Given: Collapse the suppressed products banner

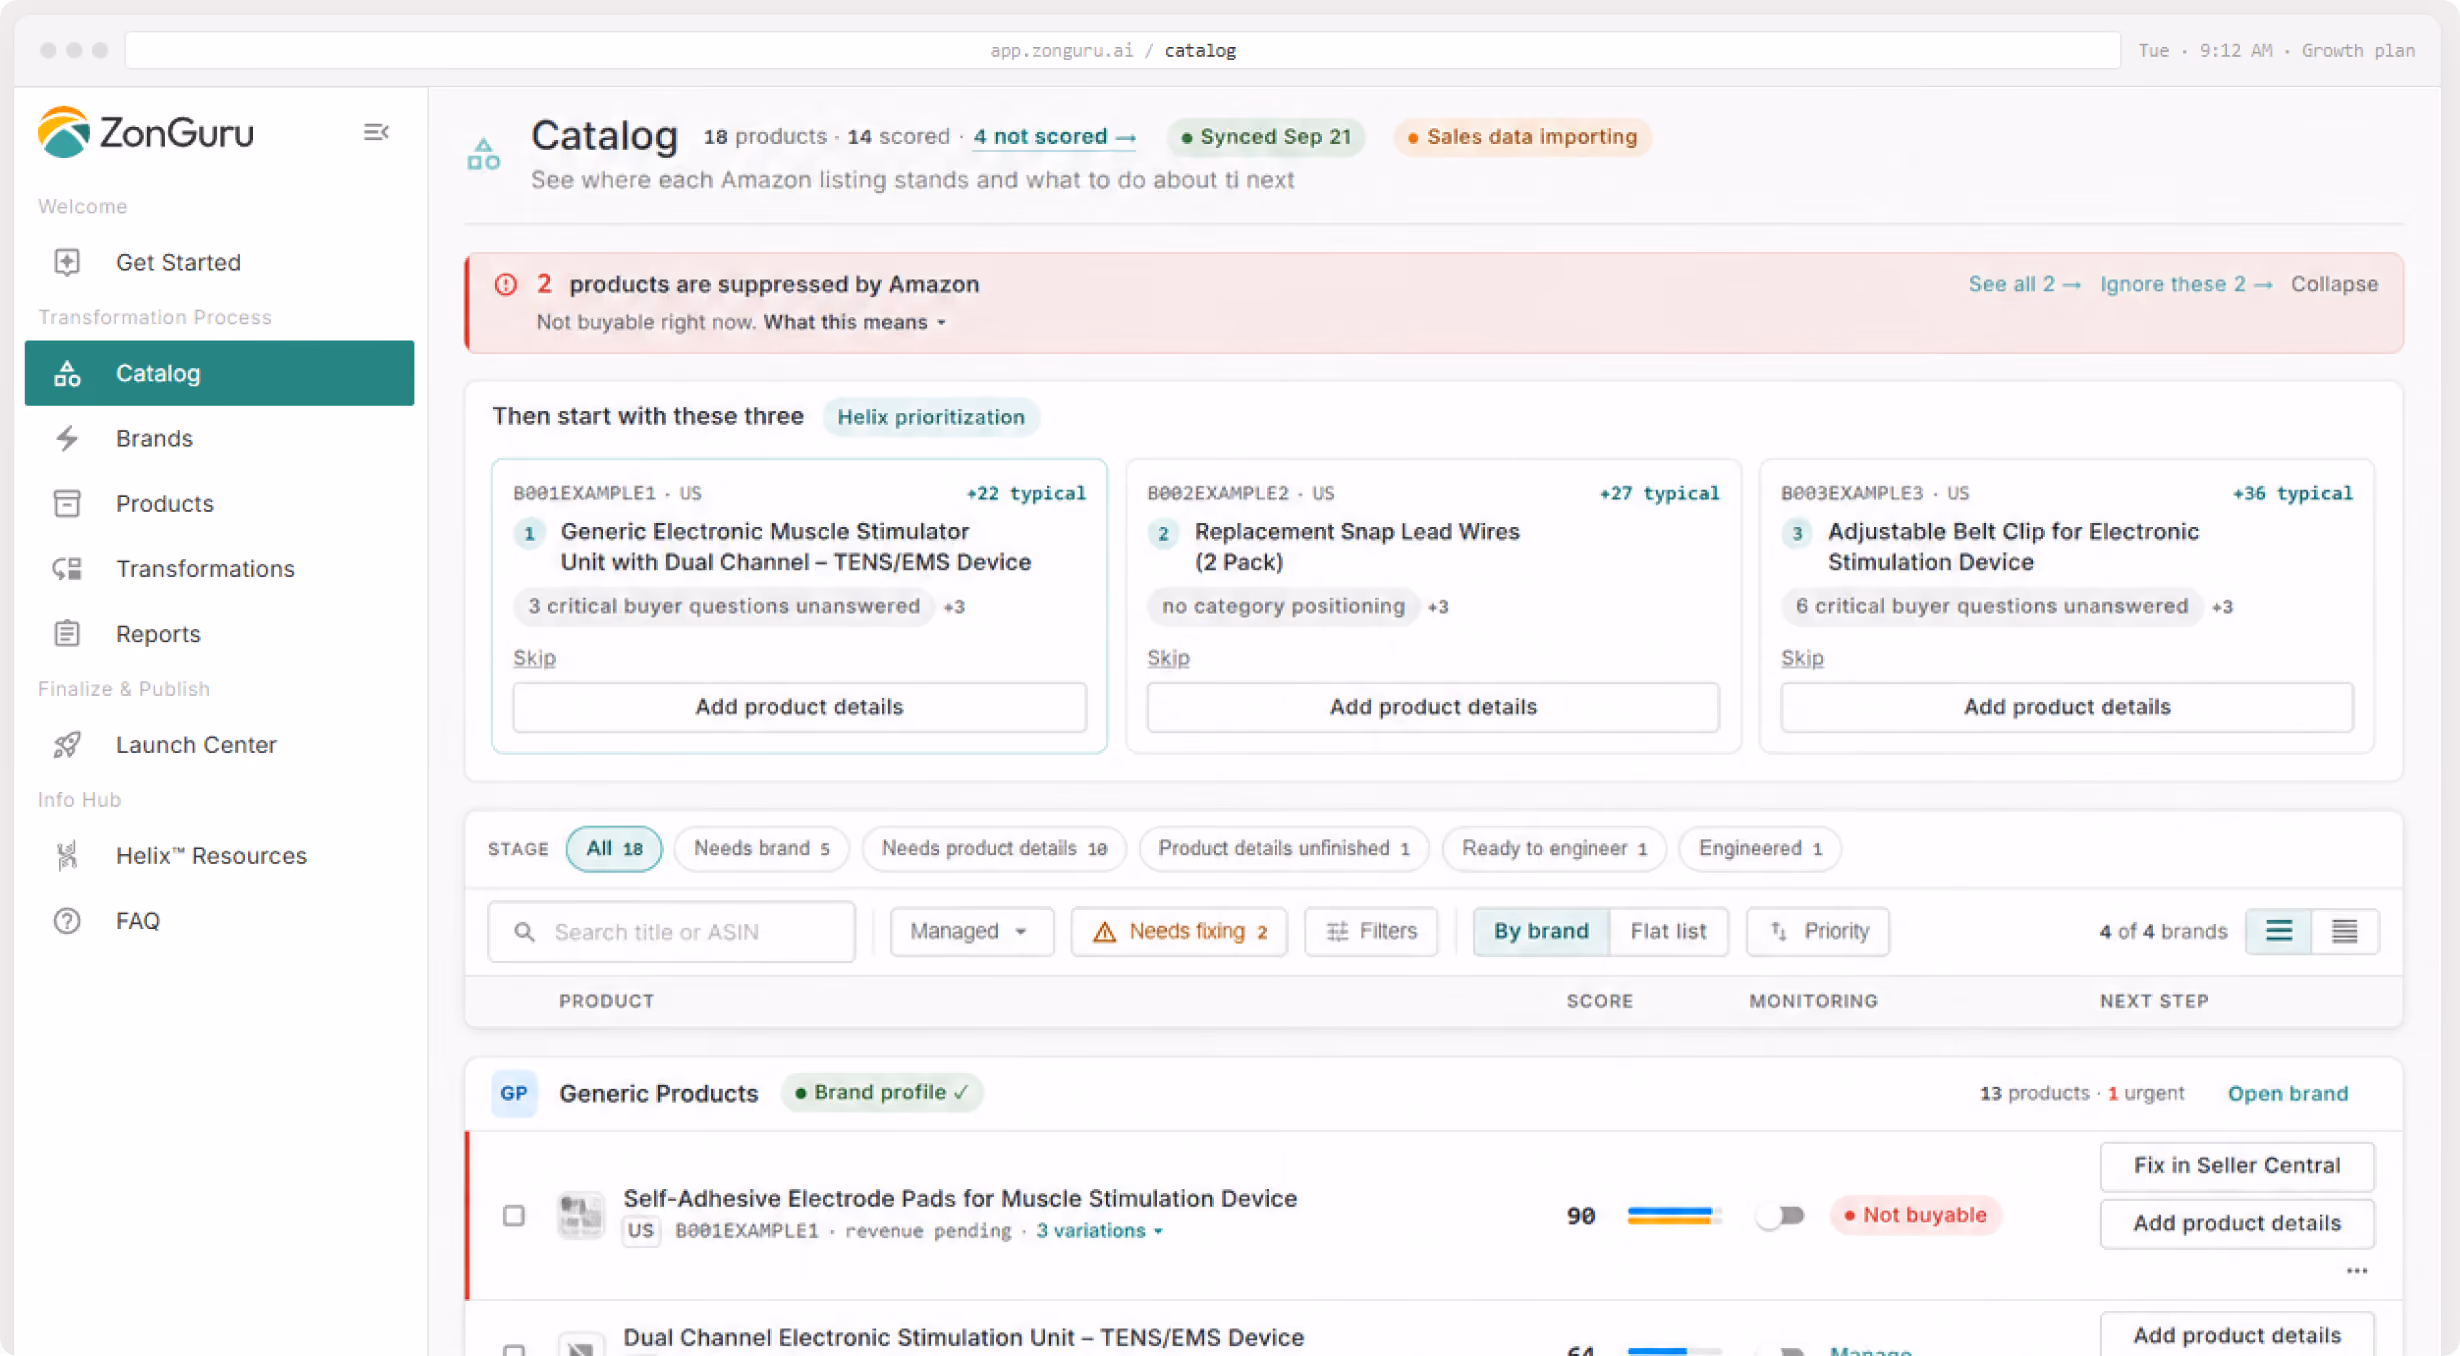Looking at the screenshot, I should (2334, 284).
